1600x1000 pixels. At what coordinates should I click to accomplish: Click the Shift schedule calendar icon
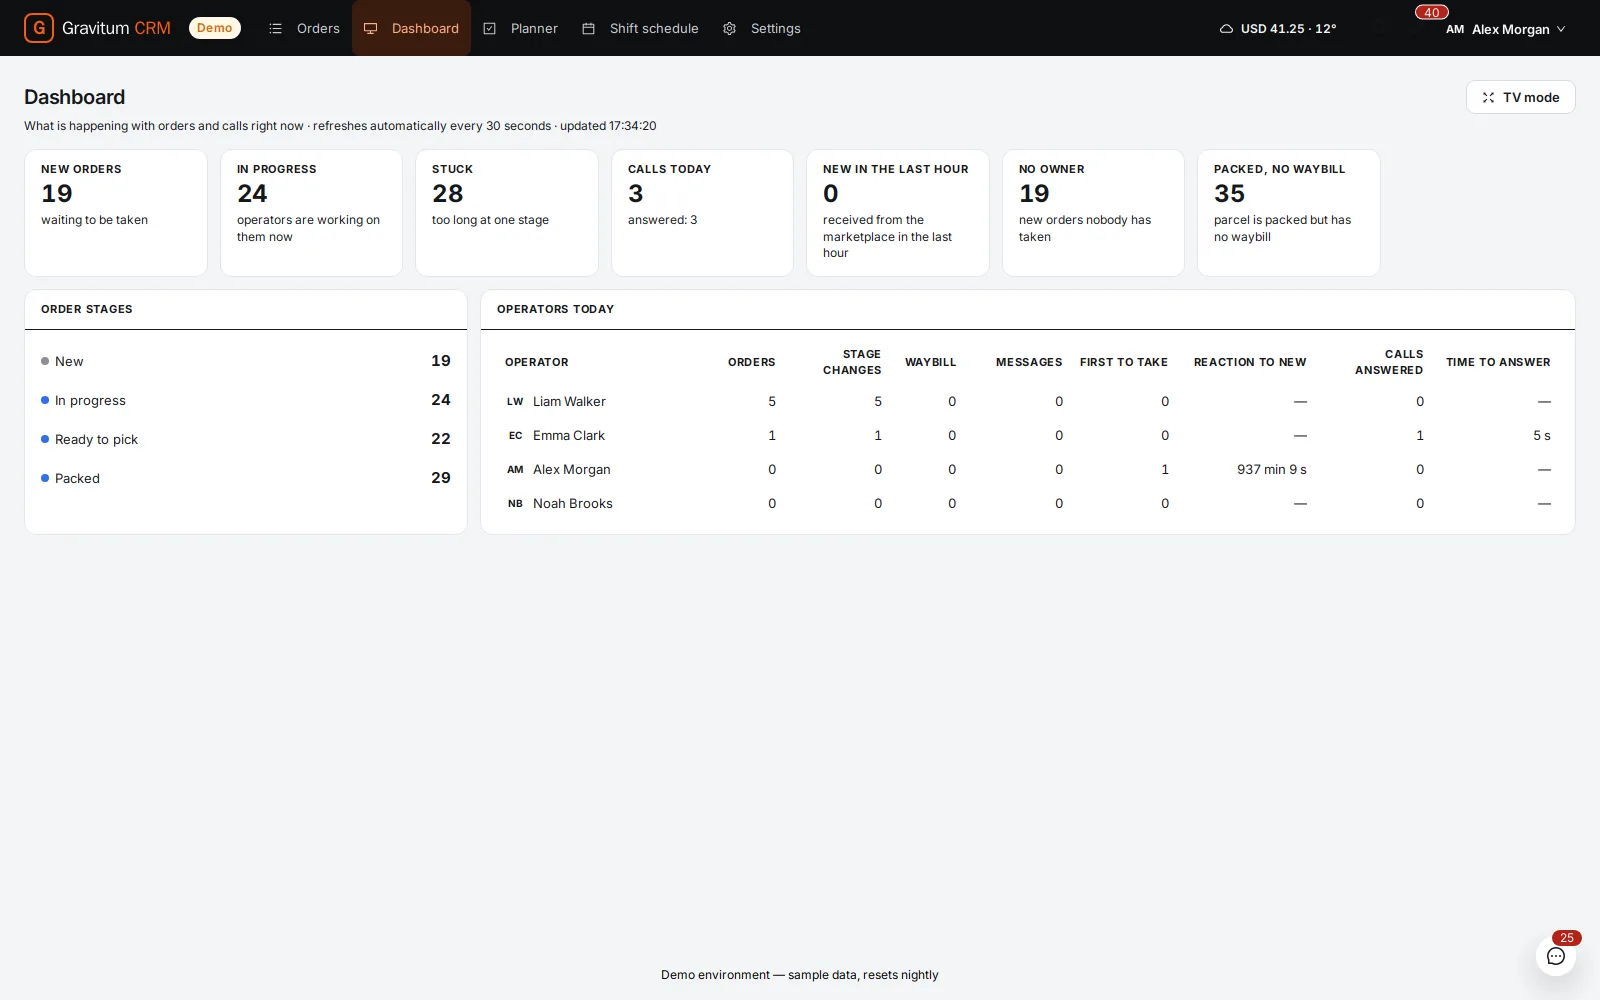[589, 29]
